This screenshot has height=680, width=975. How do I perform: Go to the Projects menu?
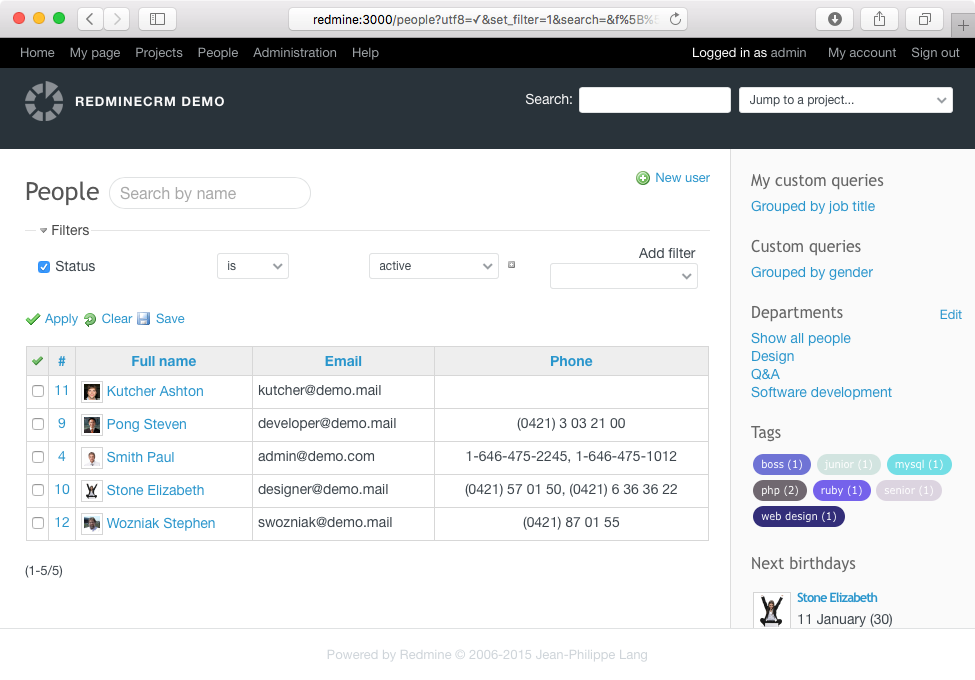pos(159,53)
